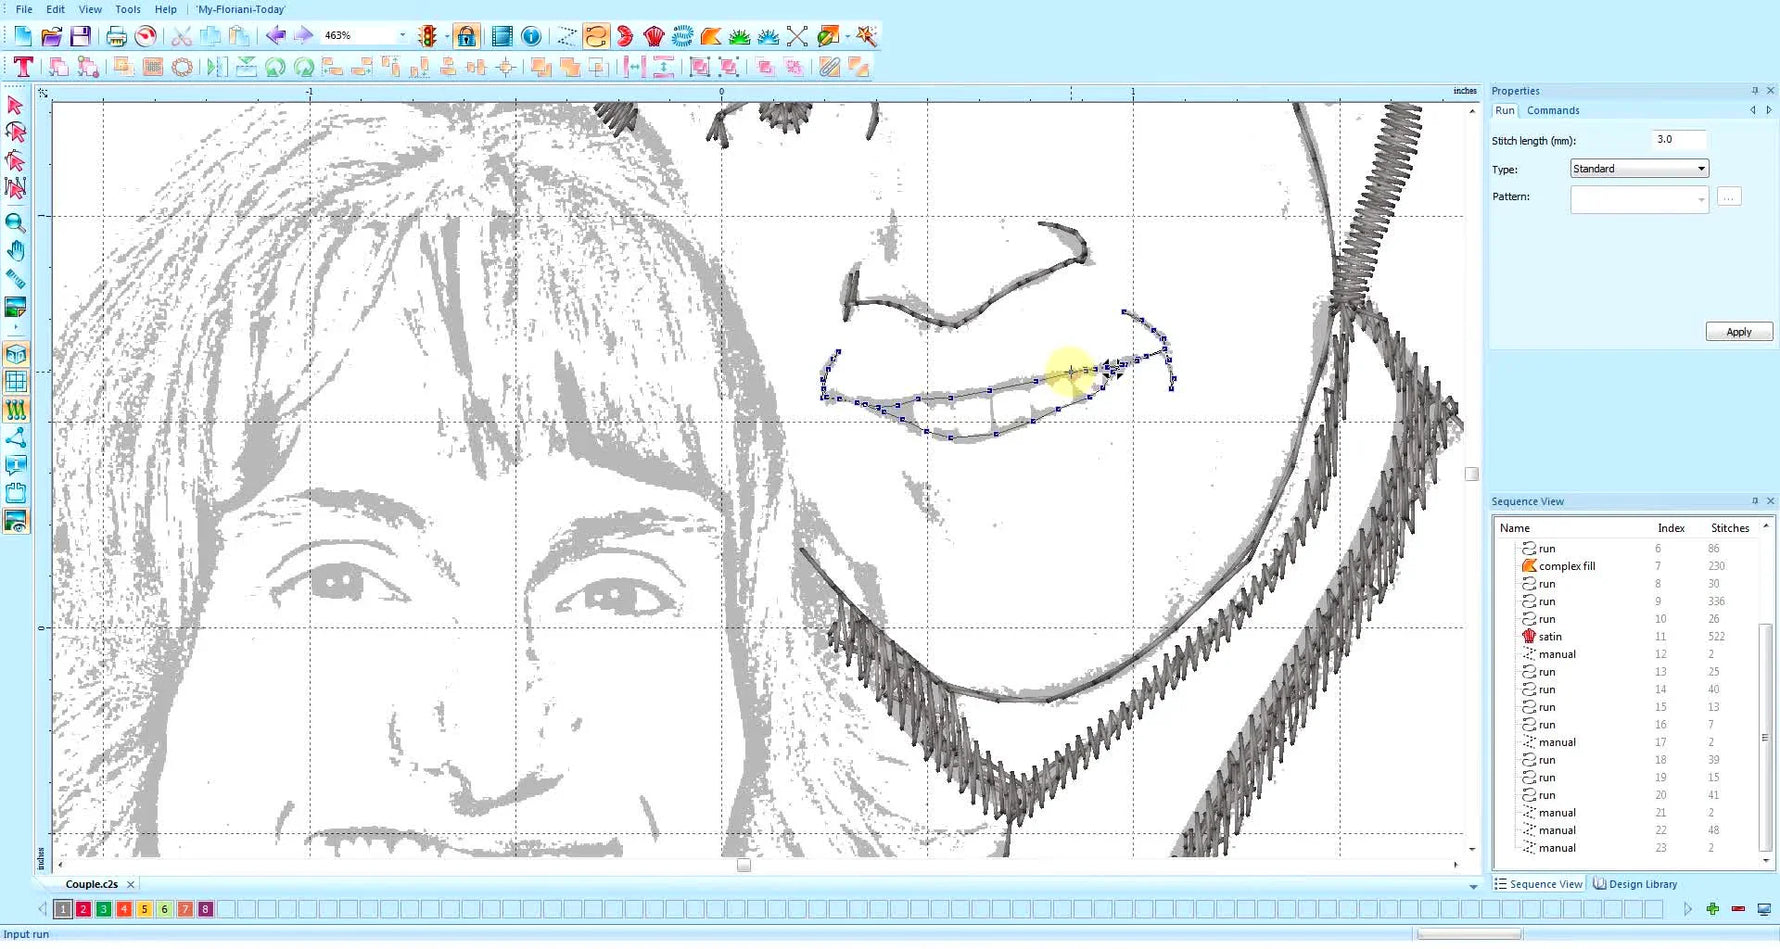Click the green plus add color button
The image size is (1780, 949).
tap(1713, 909)
